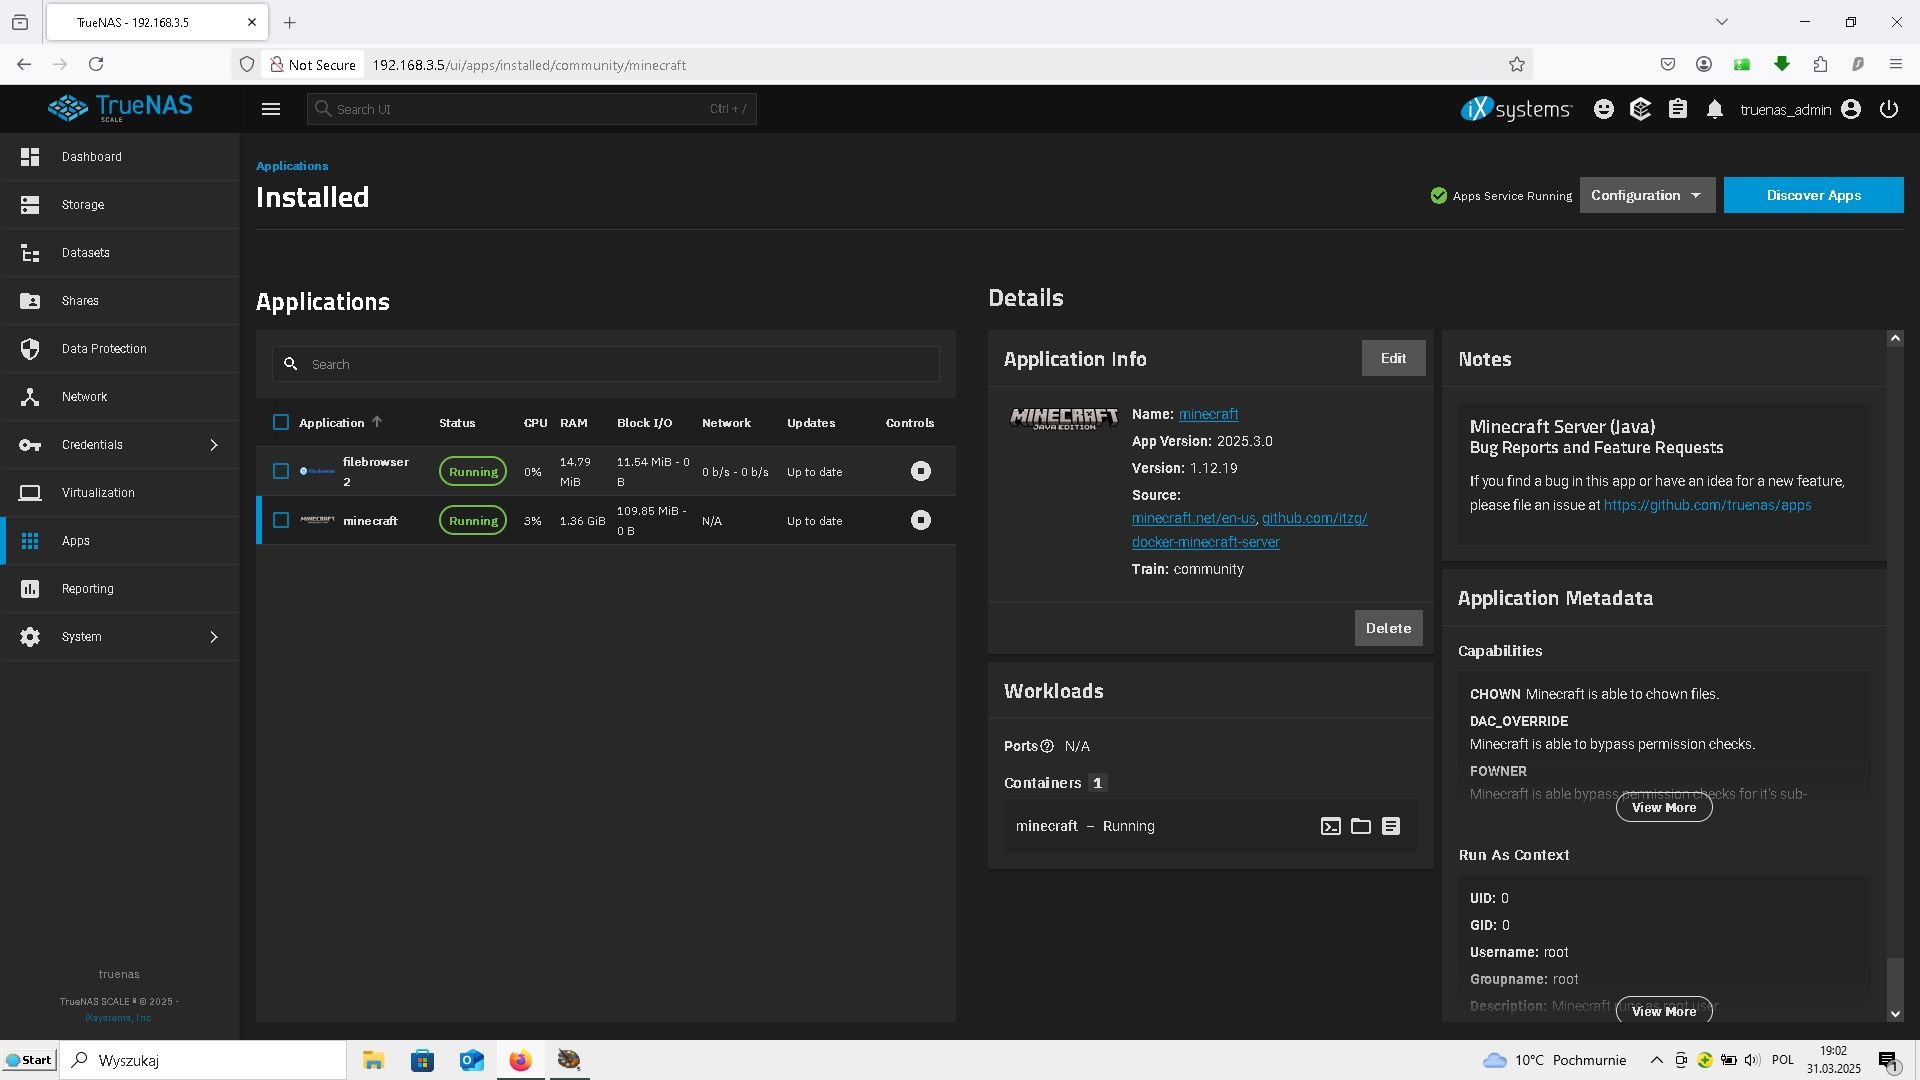The image size is (1920, 1080).
Task: Click the Ports help icon
Action: (1047, 746)
